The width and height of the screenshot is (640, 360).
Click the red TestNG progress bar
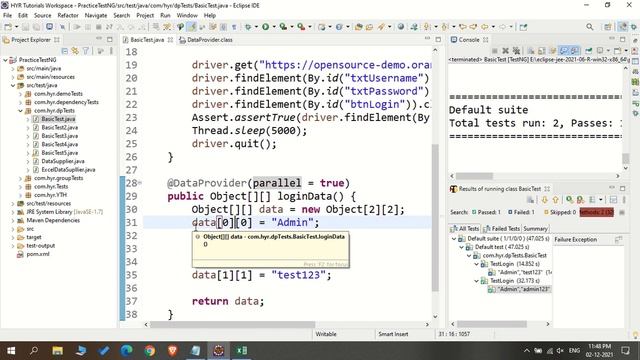pyautogui.click(x=596, y=212)
